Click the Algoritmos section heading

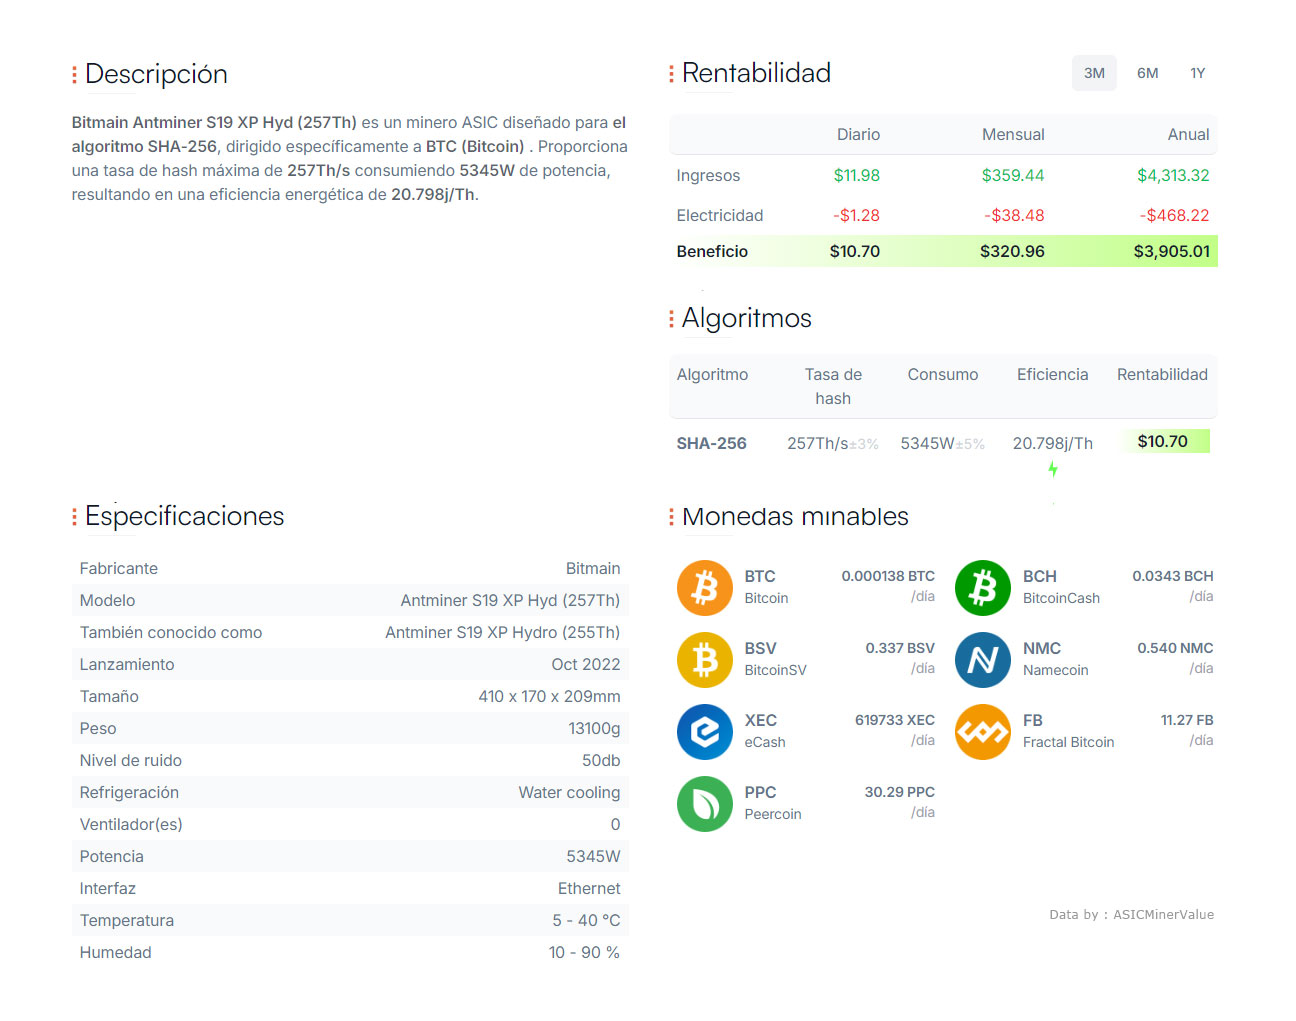coord(746,318)
